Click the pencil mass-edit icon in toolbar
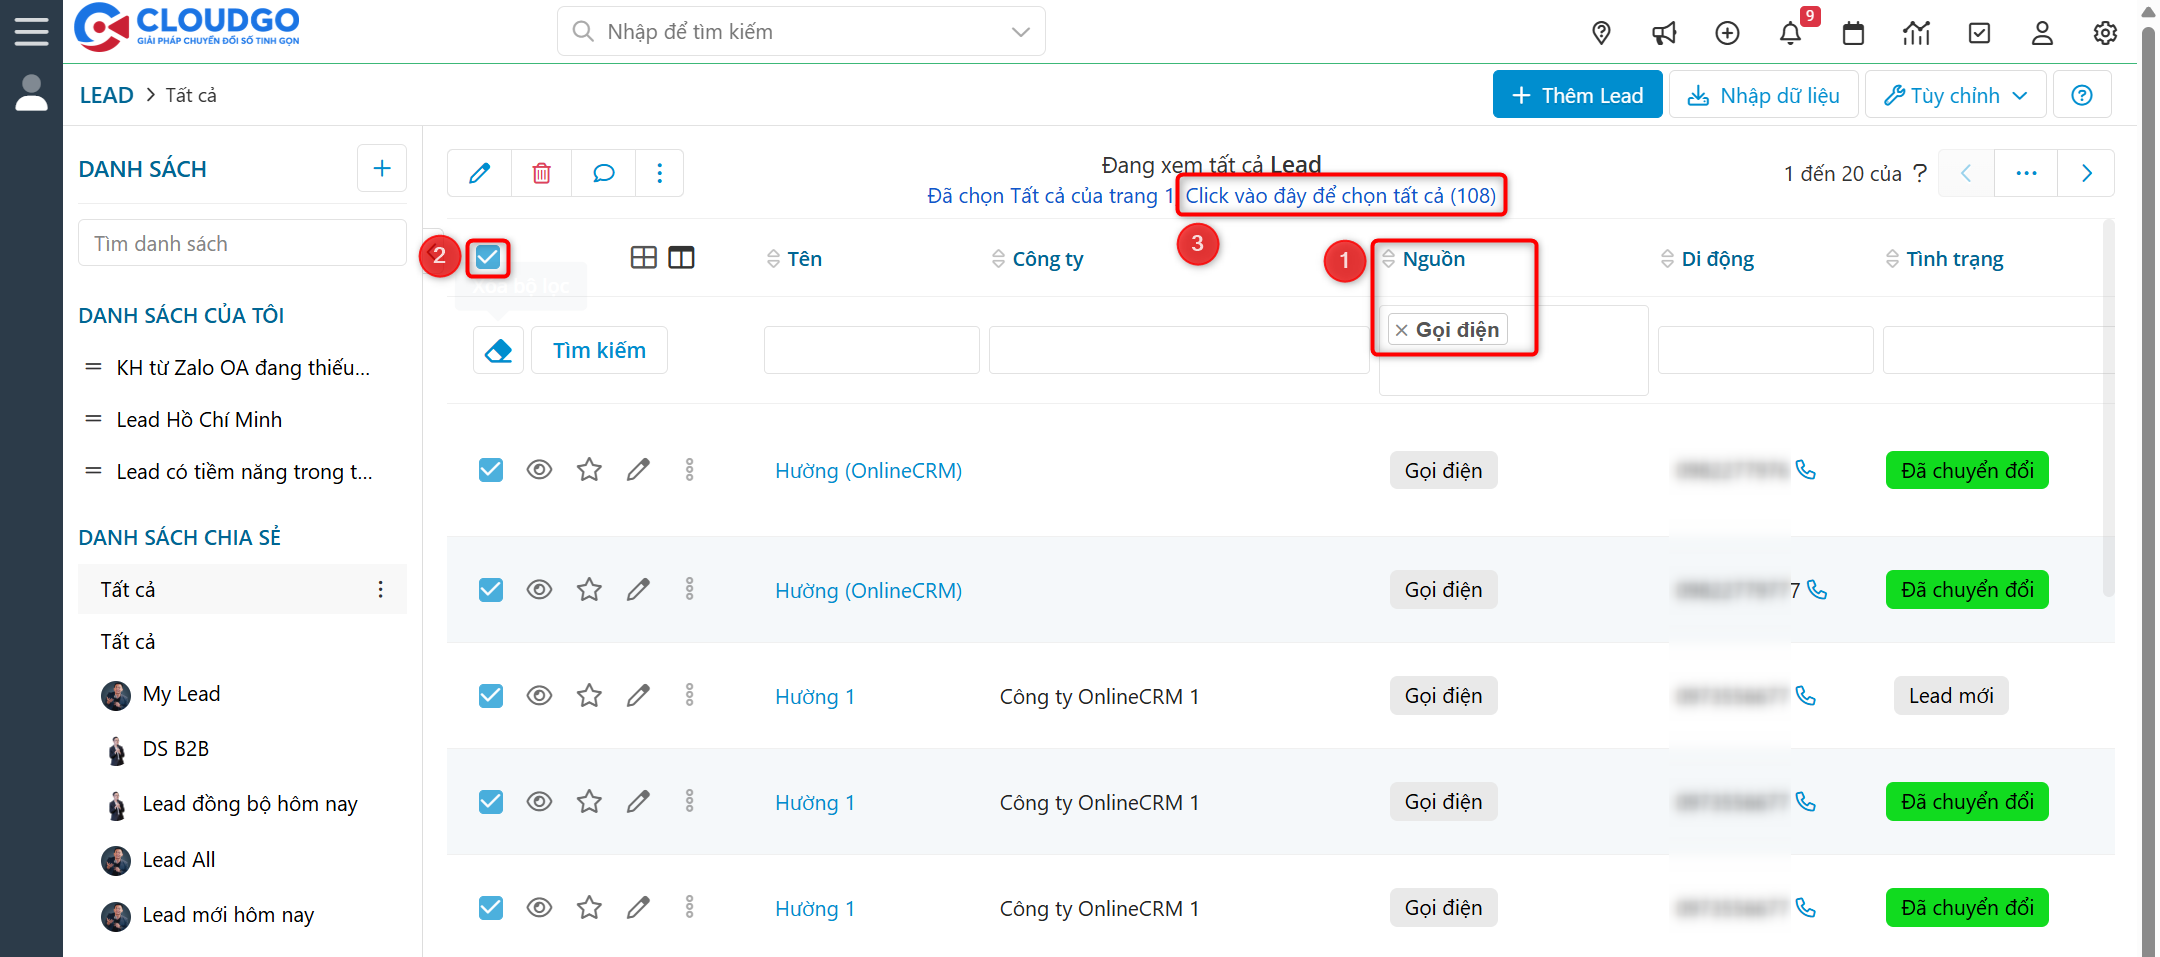Screen dimensions: 2160x957 [480, 173]
